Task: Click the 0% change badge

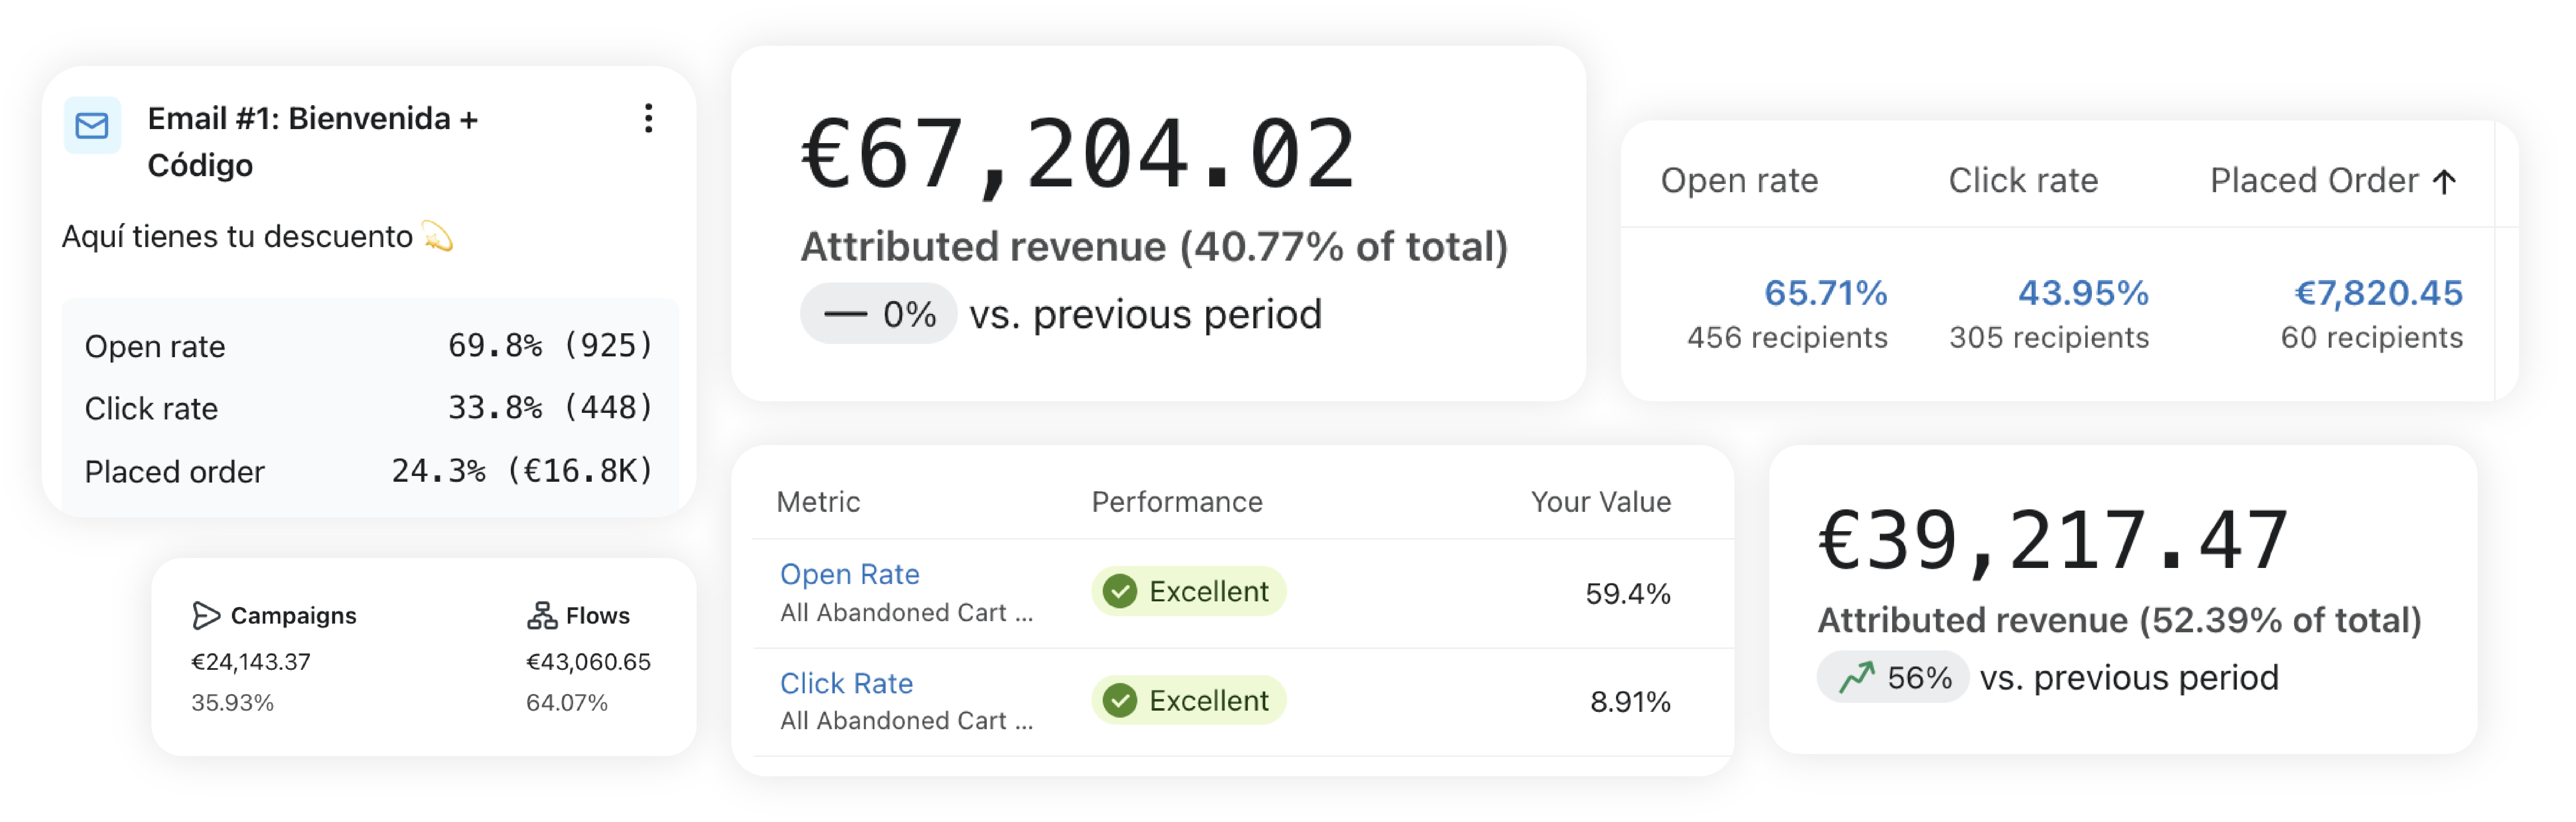Action: click(x=878, y=314)
